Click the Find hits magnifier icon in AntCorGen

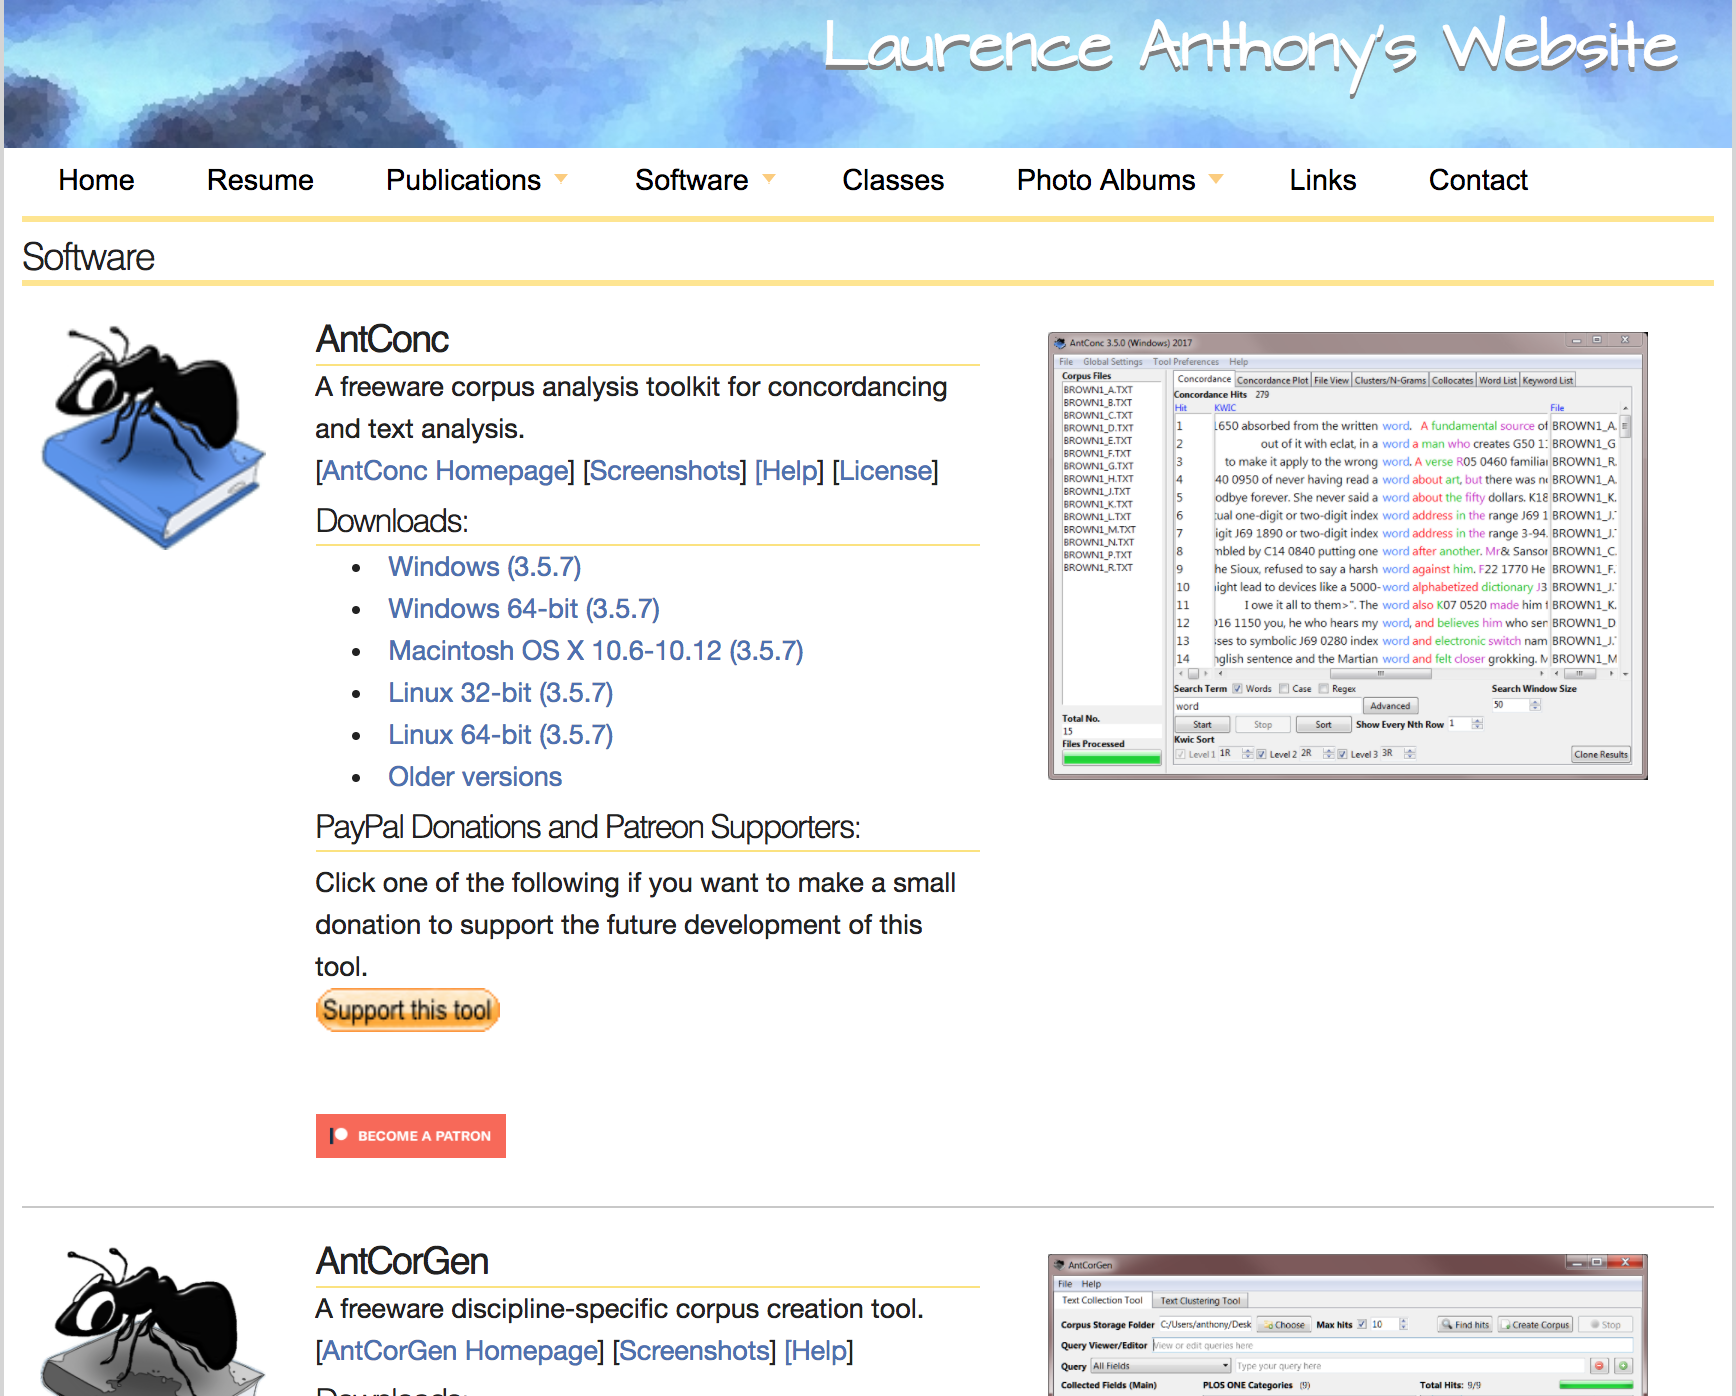click(x=1447, y=1324)
